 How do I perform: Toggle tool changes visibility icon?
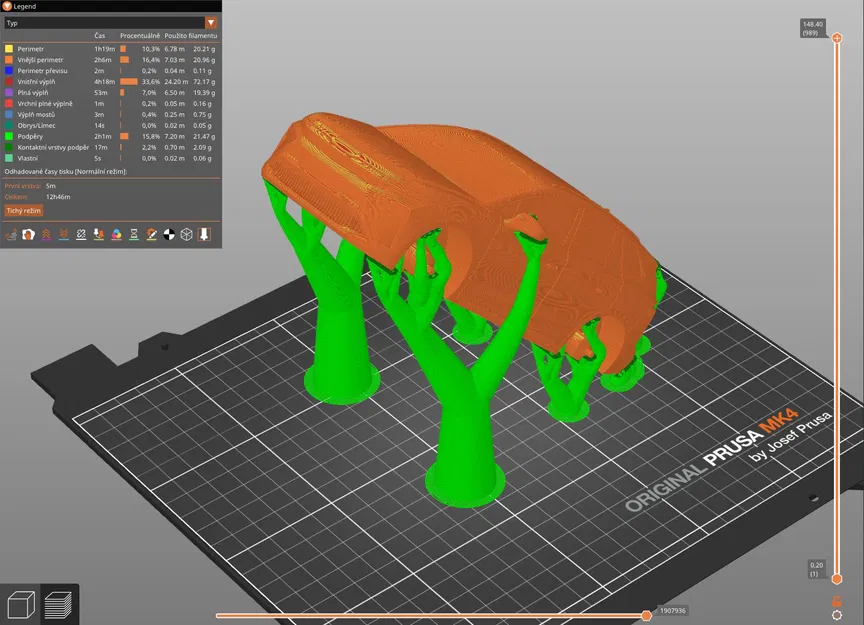click(99, 235)
